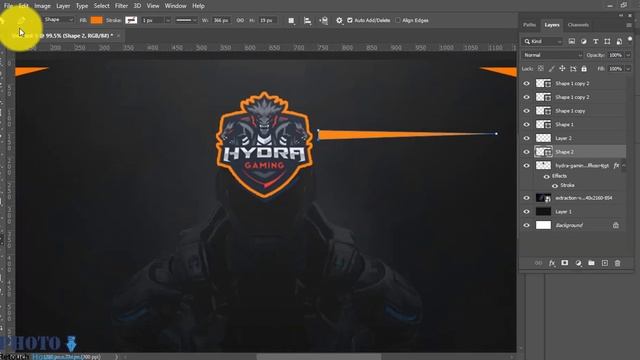
Task: Filter layers by type layers icon
Action: [596, 41]
